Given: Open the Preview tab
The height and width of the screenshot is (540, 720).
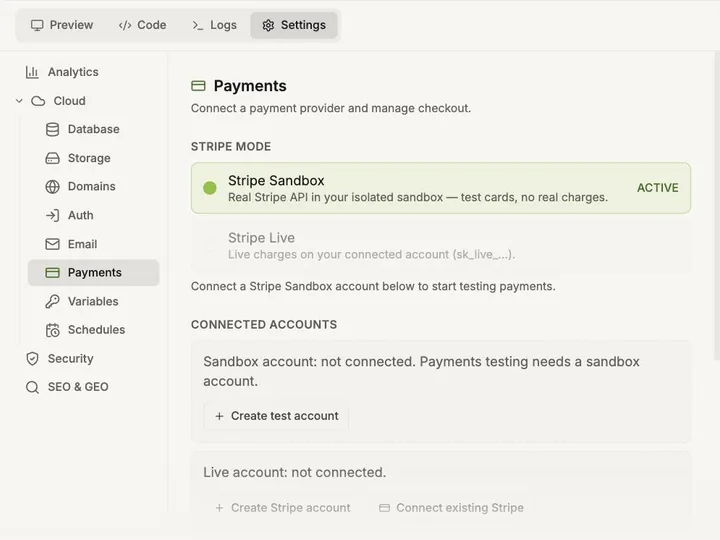Looking at the screenshot, I should pyautogui.click(x=62, y=25).
